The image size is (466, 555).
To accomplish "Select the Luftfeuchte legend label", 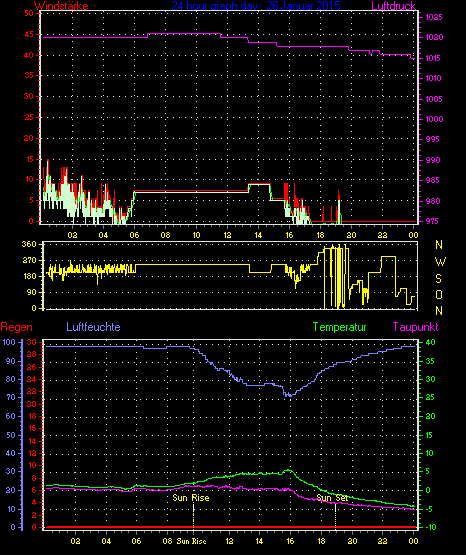I will (93, 327).
